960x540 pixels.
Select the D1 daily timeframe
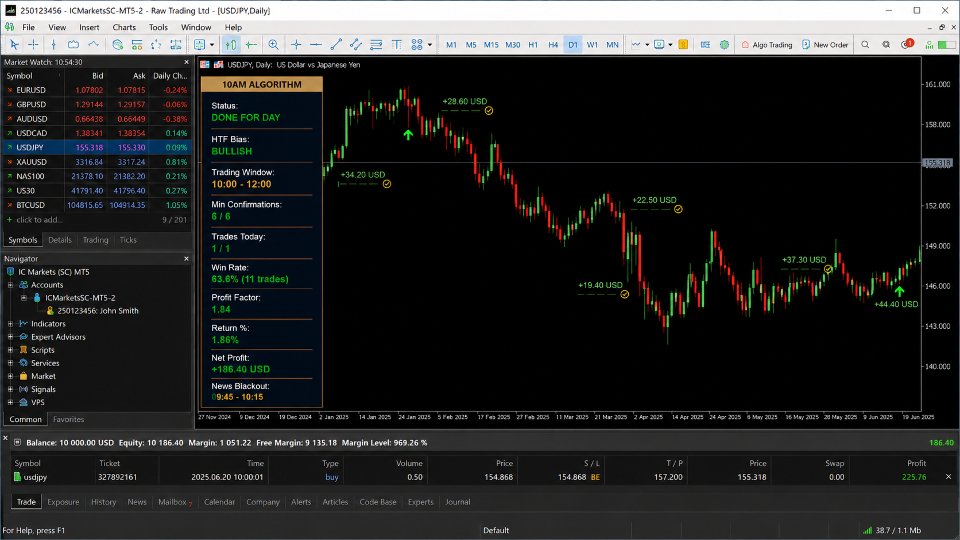tap(572, 45)
